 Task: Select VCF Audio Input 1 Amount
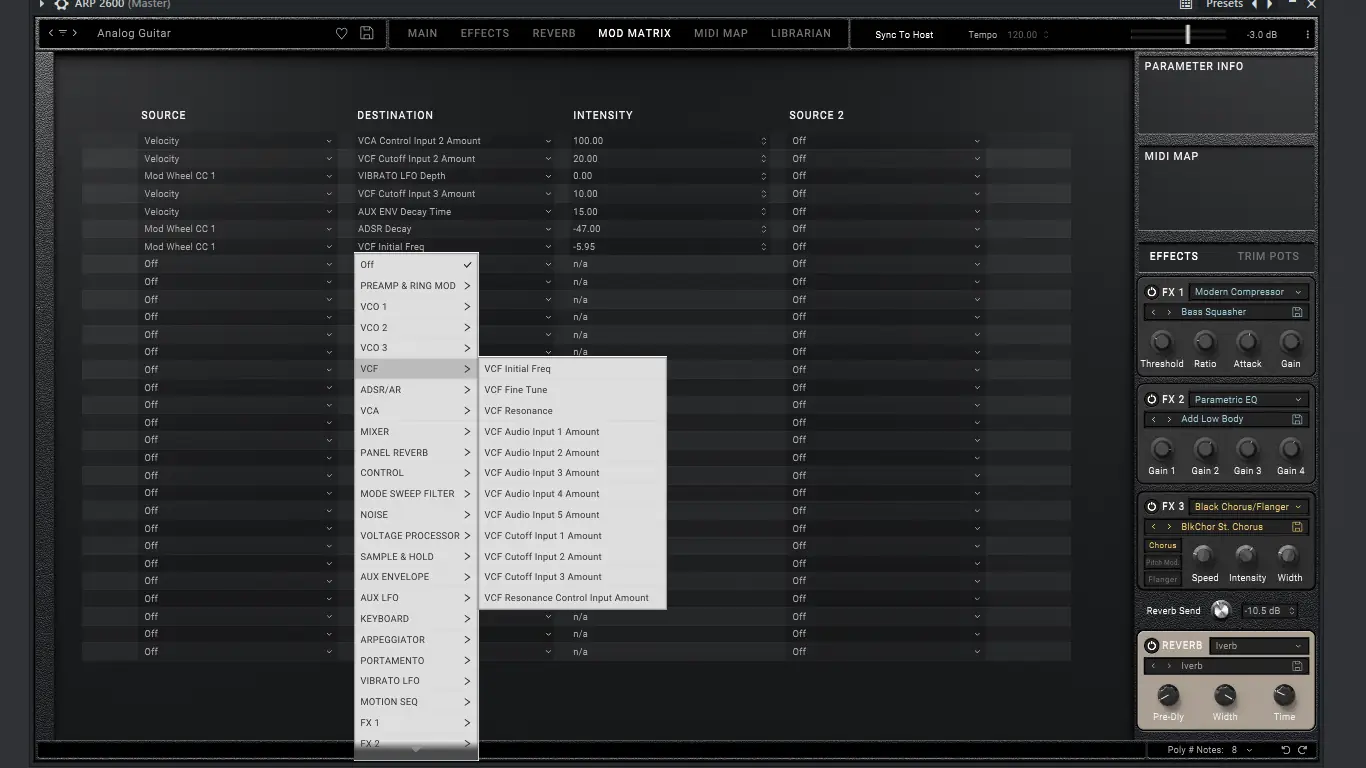572,432
